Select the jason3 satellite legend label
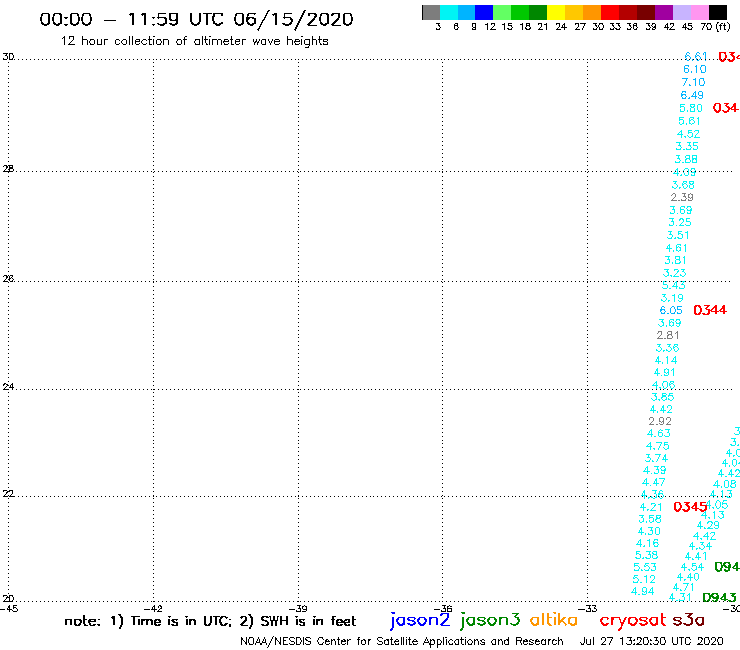Screen dimensions: 740x650 pyautogui.click(x=490, y=620)
